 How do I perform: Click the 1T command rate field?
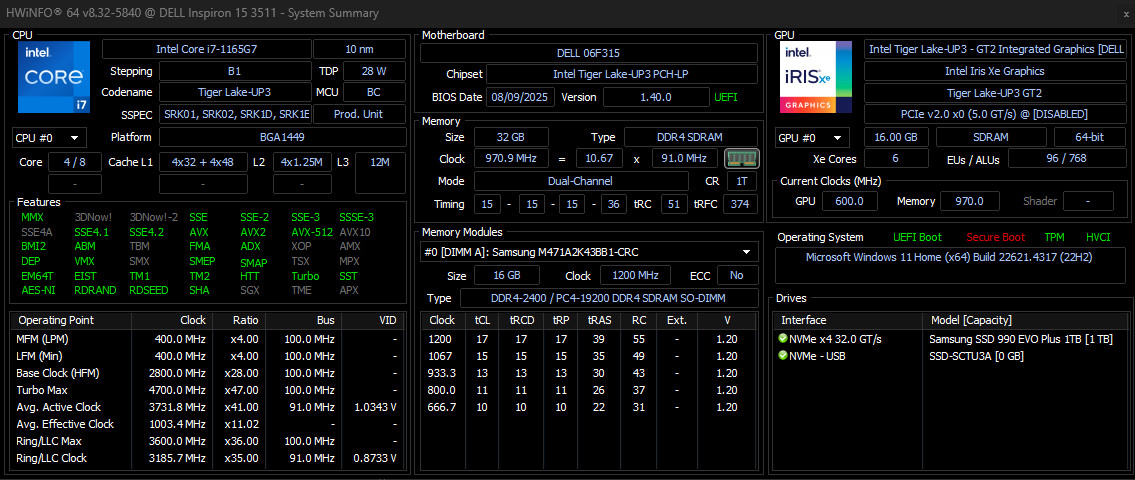click(741, 181)
